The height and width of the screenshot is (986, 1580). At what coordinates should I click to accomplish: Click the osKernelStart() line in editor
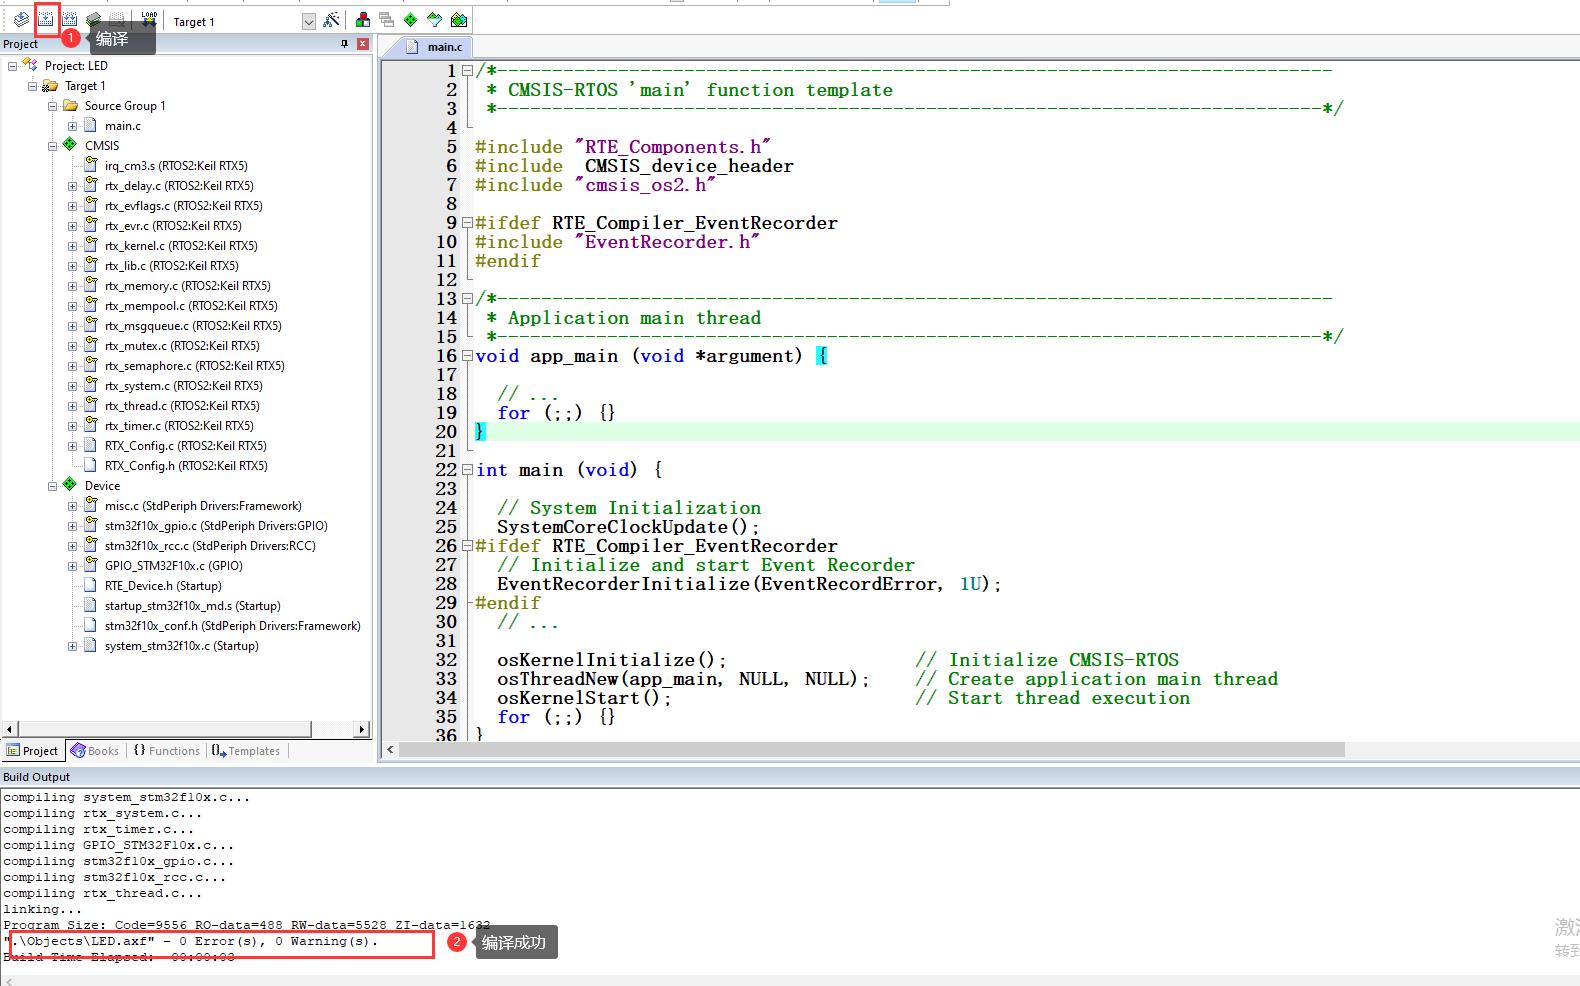coord(584,698)
